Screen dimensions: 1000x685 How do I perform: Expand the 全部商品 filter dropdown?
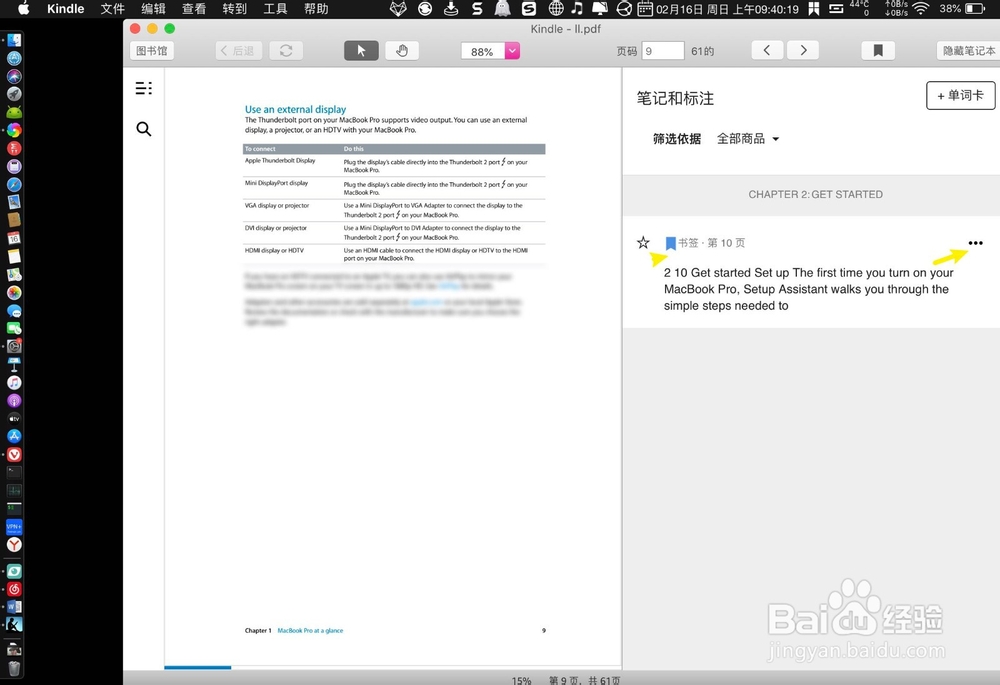click(x=748, y=138)
